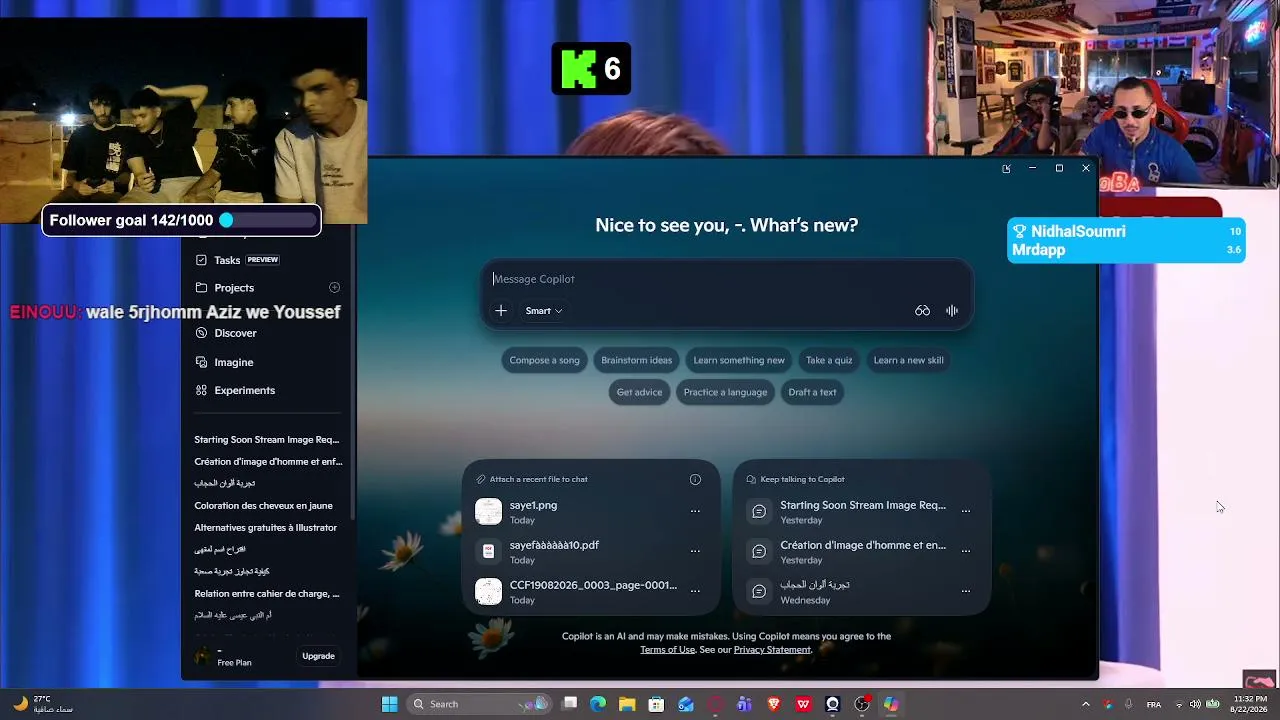
Task: Open more options for sayefàààààà10.pdf
Action: [695, 551]
